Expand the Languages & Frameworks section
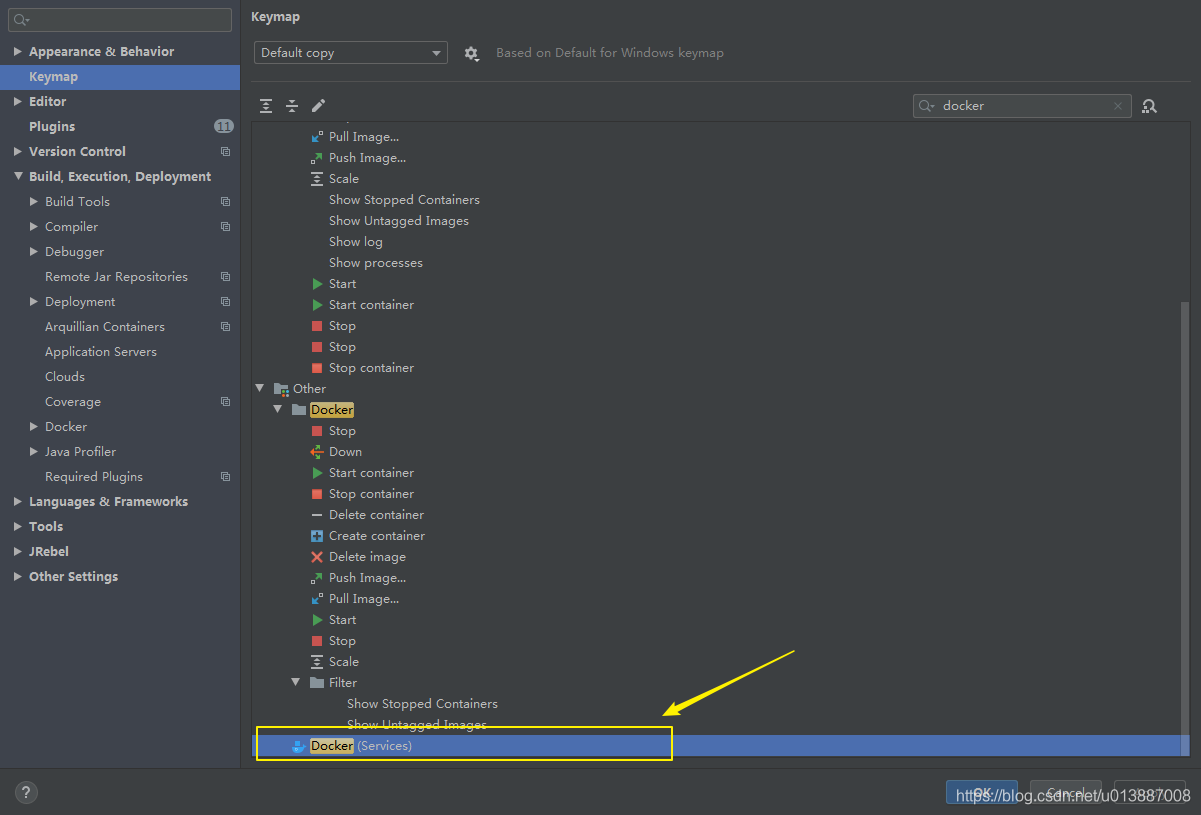Image resolution: width=1201 pixels, height=815 pixels. pyautogui.click(x=18, y=502)
